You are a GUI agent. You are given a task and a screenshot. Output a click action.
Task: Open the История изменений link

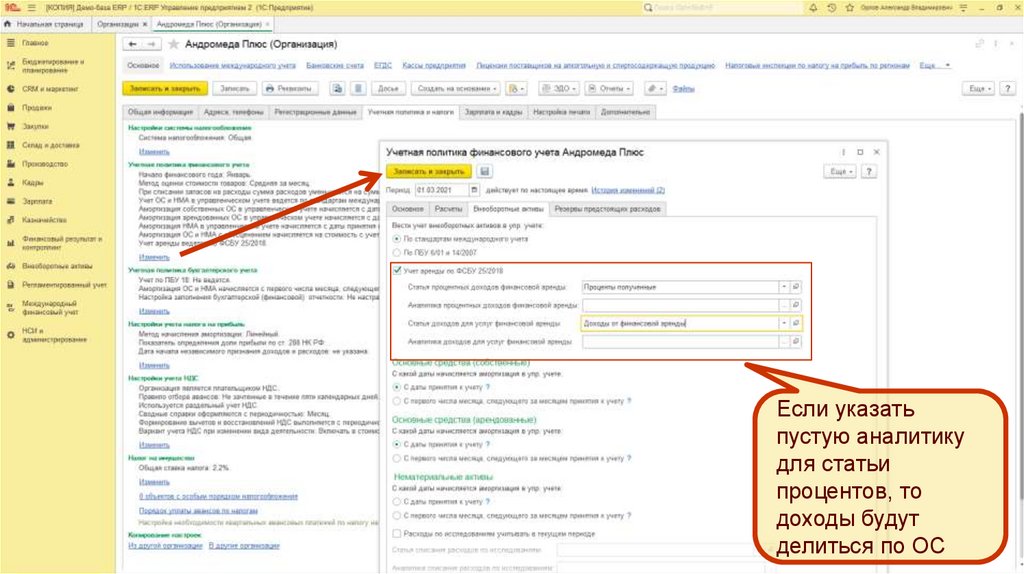coord(627,190)
